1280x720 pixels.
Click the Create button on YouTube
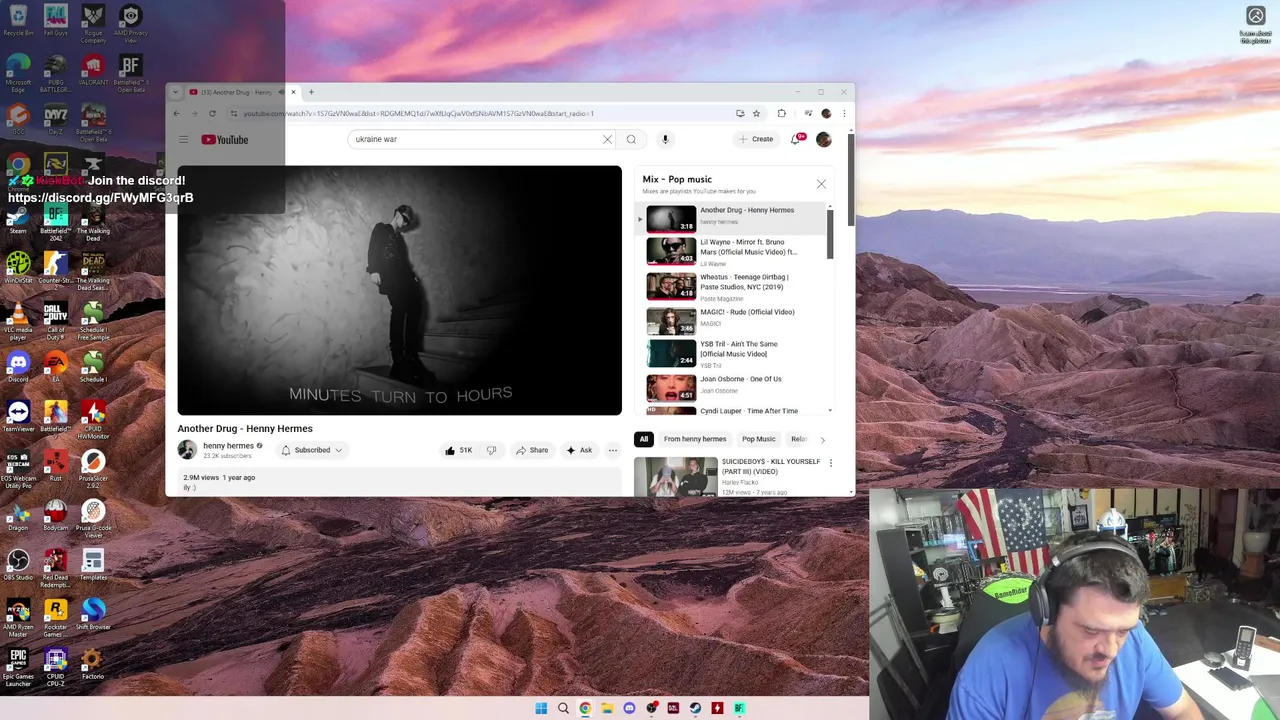(756, 139)
